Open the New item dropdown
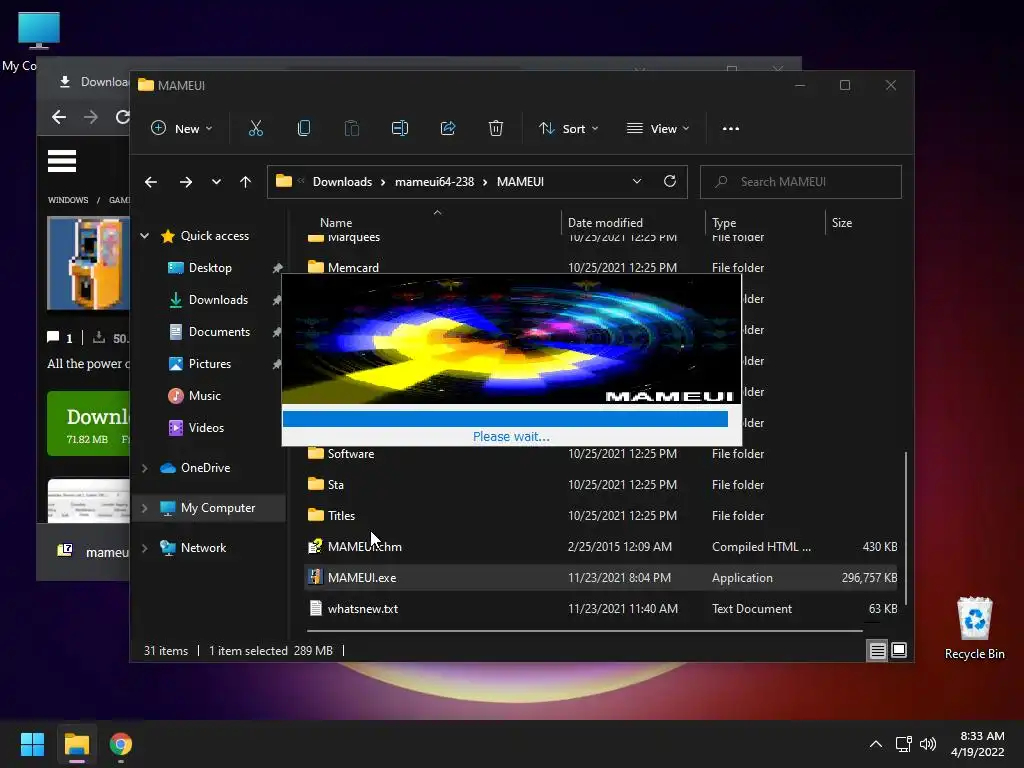The height and width of the screenshot is (768, 1024). coord(182,129)
